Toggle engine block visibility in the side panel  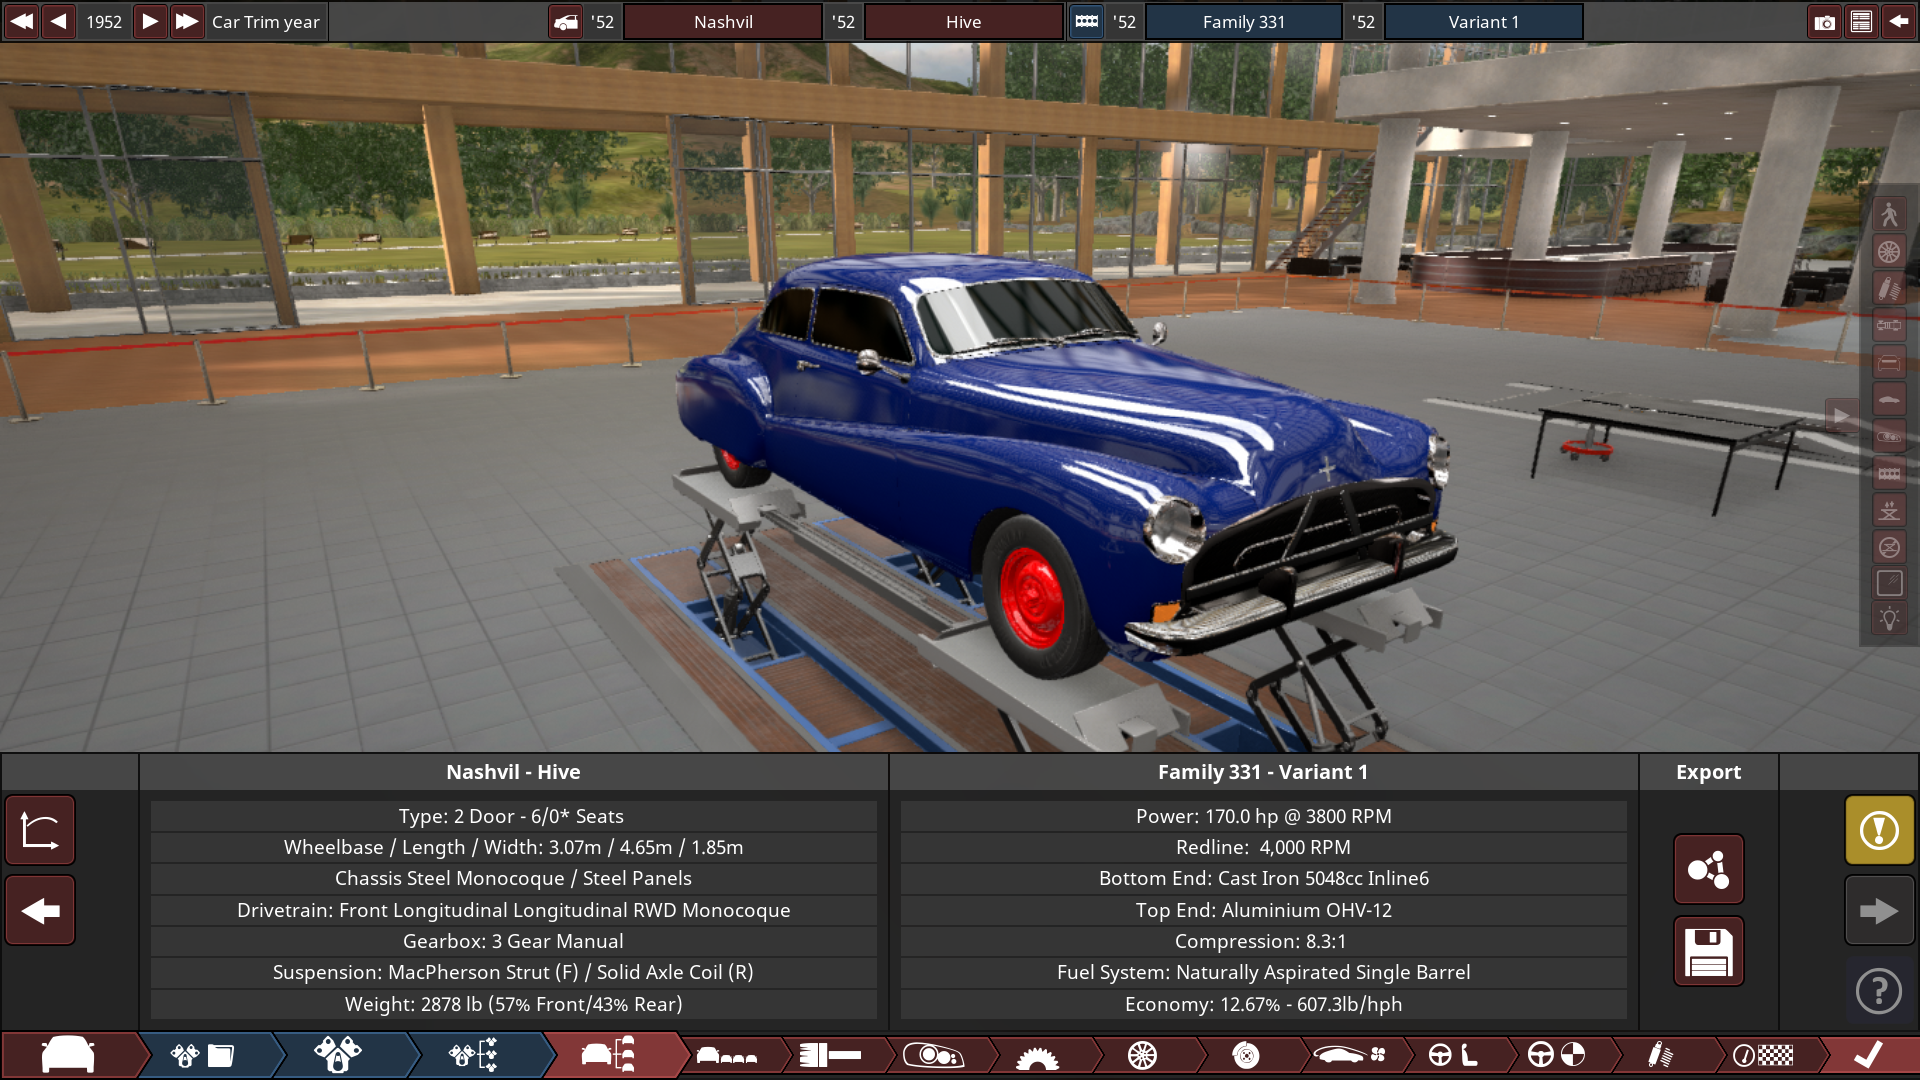pos(1889,473)
